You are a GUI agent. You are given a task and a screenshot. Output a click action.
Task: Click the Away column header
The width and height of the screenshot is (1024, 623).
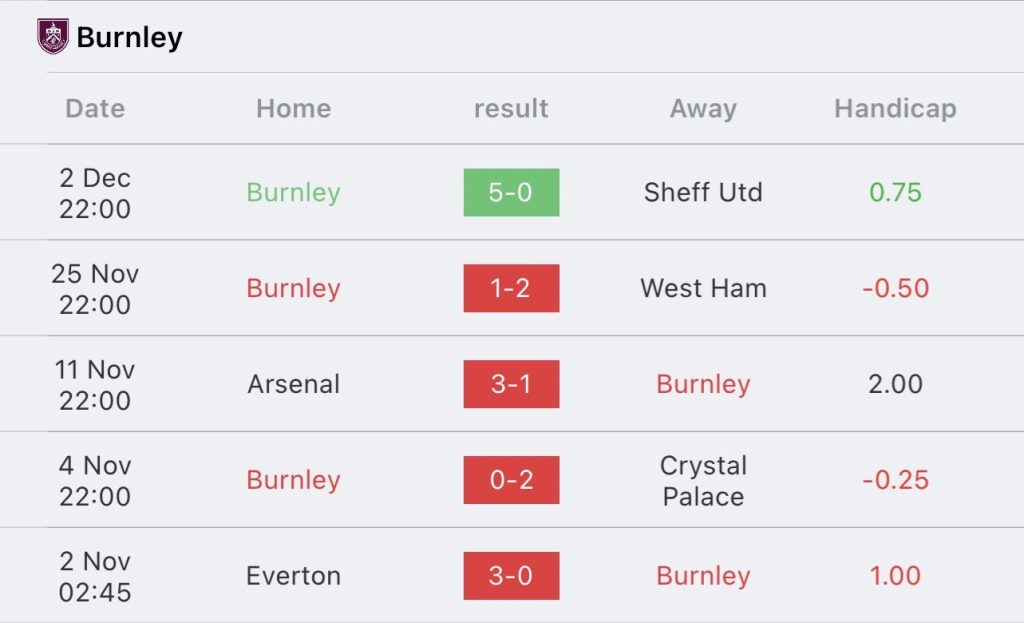tap(703, 108)
